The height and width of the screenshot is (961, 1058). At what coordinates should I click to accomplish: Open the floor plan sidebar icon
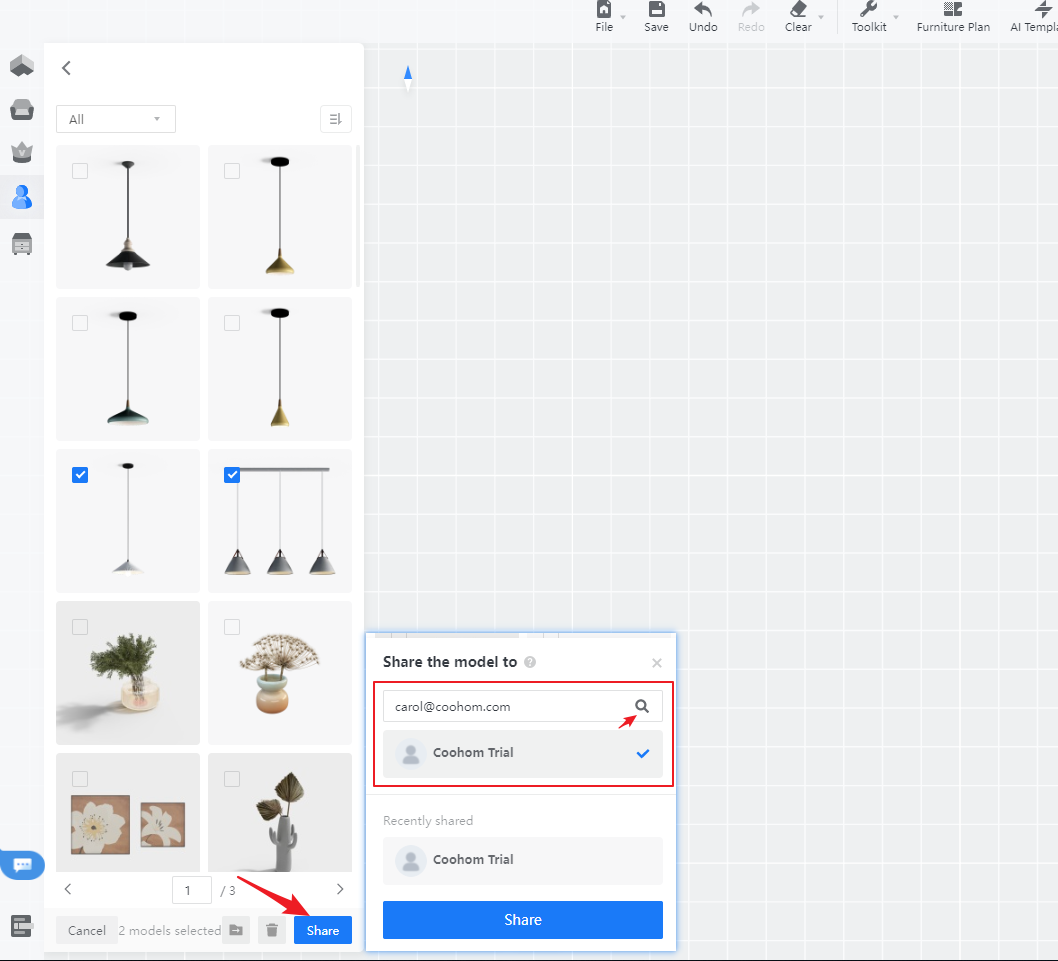[22, 65]
